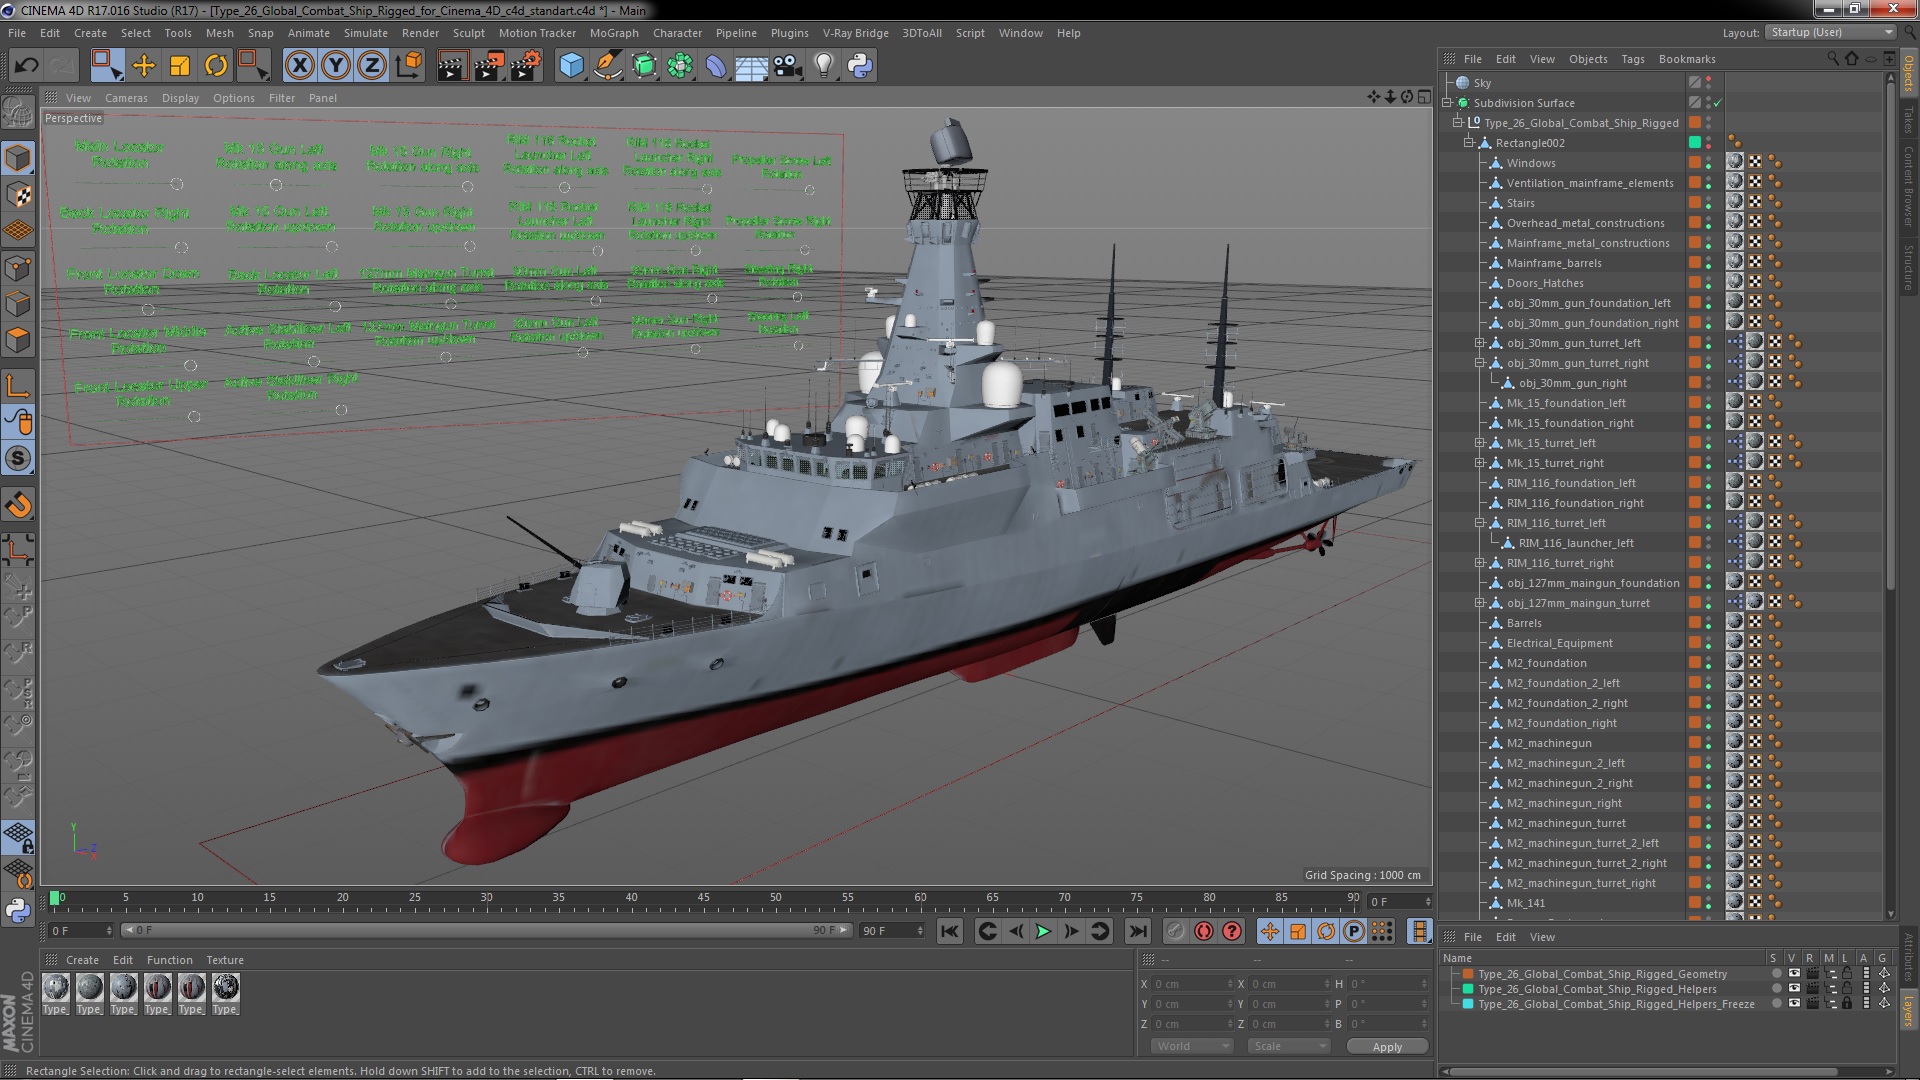Viewport: 1920px width, 1080px height.
Task: Open the World coordinate dropdown
Action: (1192, 1046)
